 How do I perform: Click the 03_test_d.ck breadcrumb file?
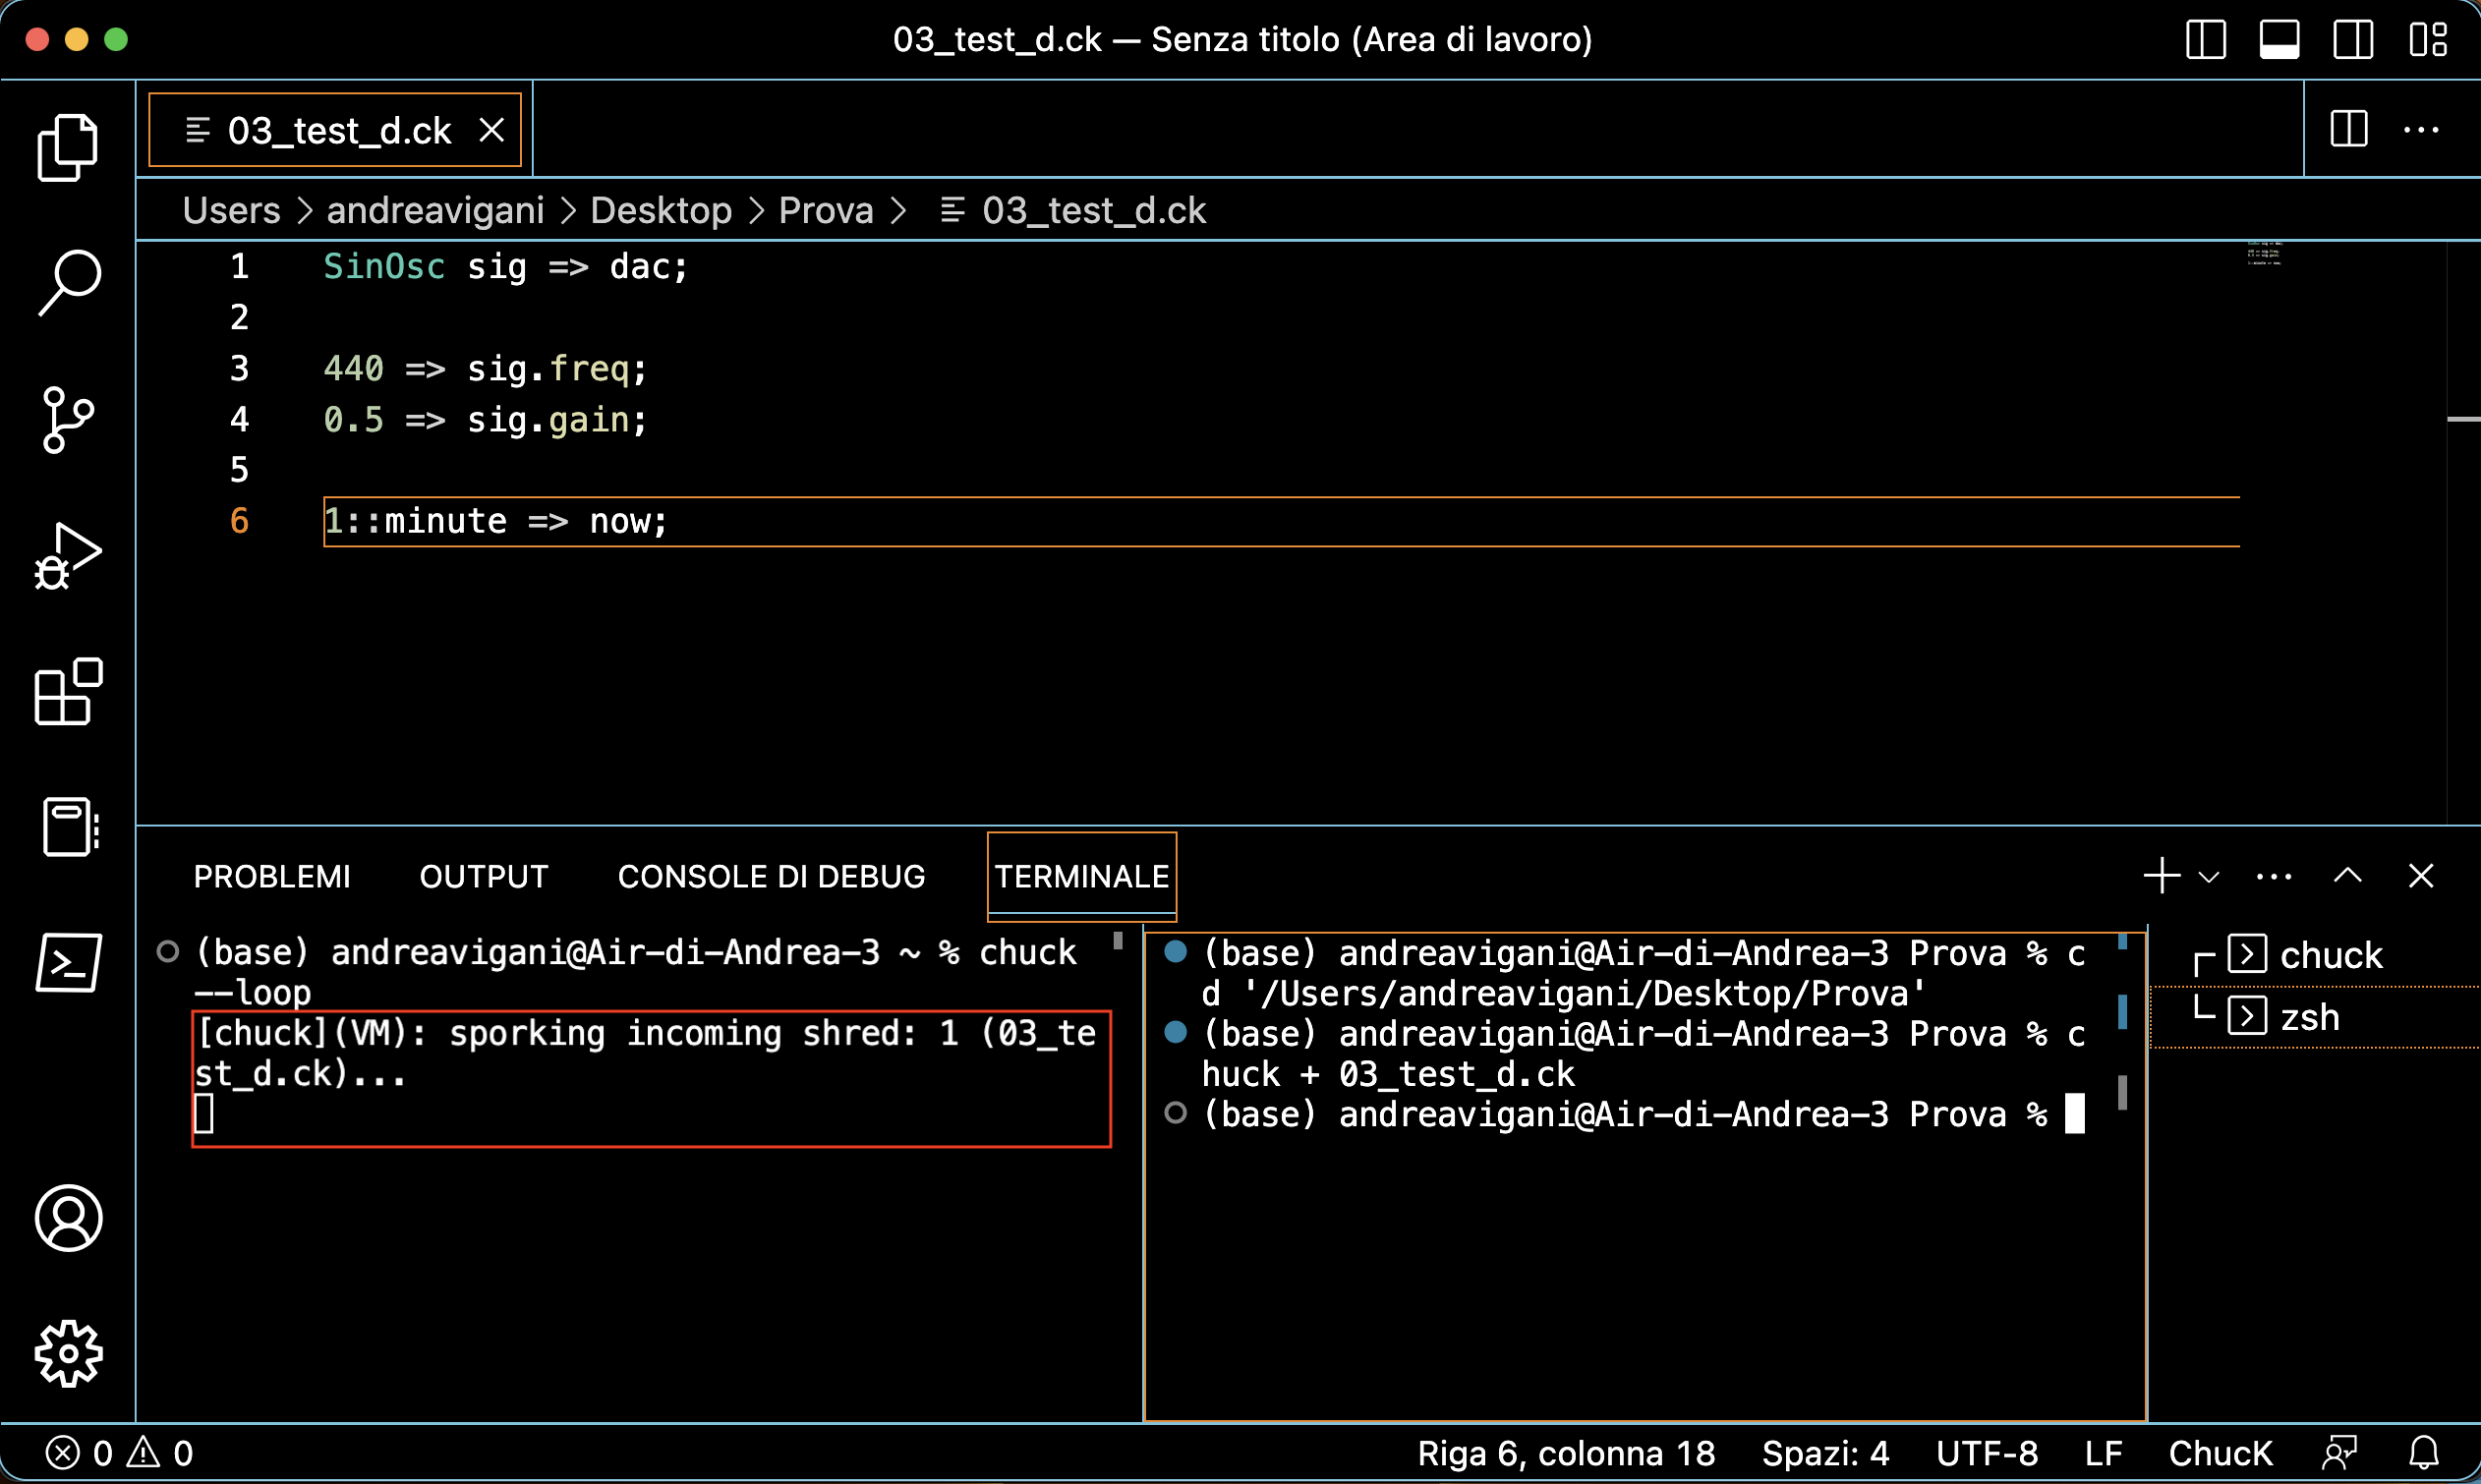point(1074,210)
